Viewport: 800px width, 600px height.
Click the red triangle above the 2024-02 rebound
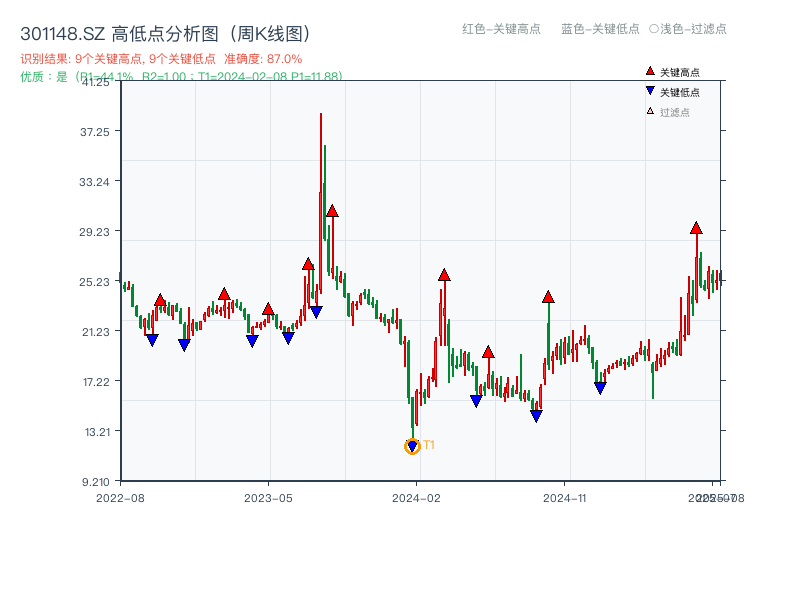[443, 274]
